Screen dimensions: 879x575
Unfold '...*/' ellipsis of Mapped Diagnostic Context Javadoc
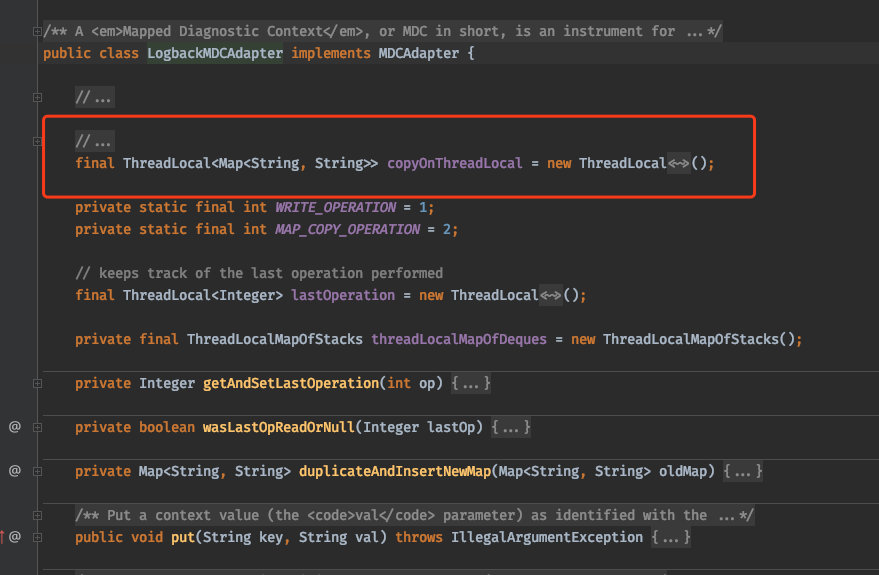704,31
